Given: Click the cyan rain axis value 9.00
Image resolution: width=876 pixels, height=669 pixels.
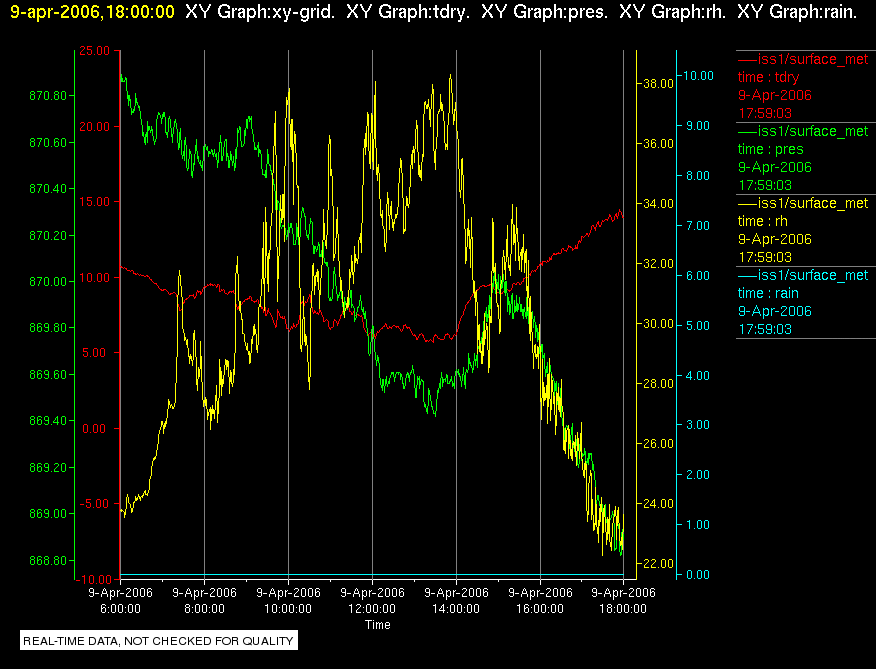Looking at the screenshot, I should [697, 126].
